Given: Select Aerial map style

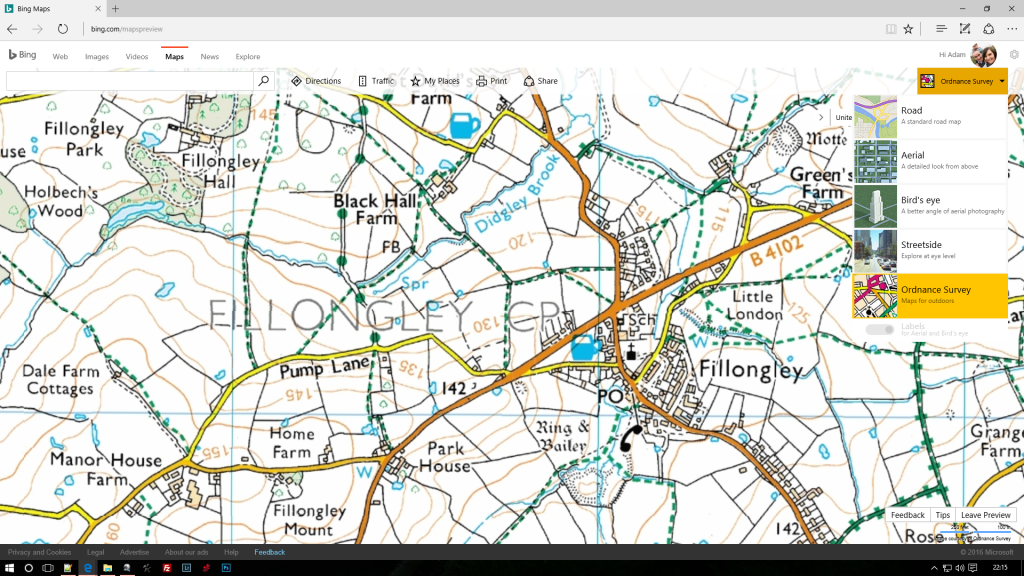Looking at the screenshot, I should (930, 161).
